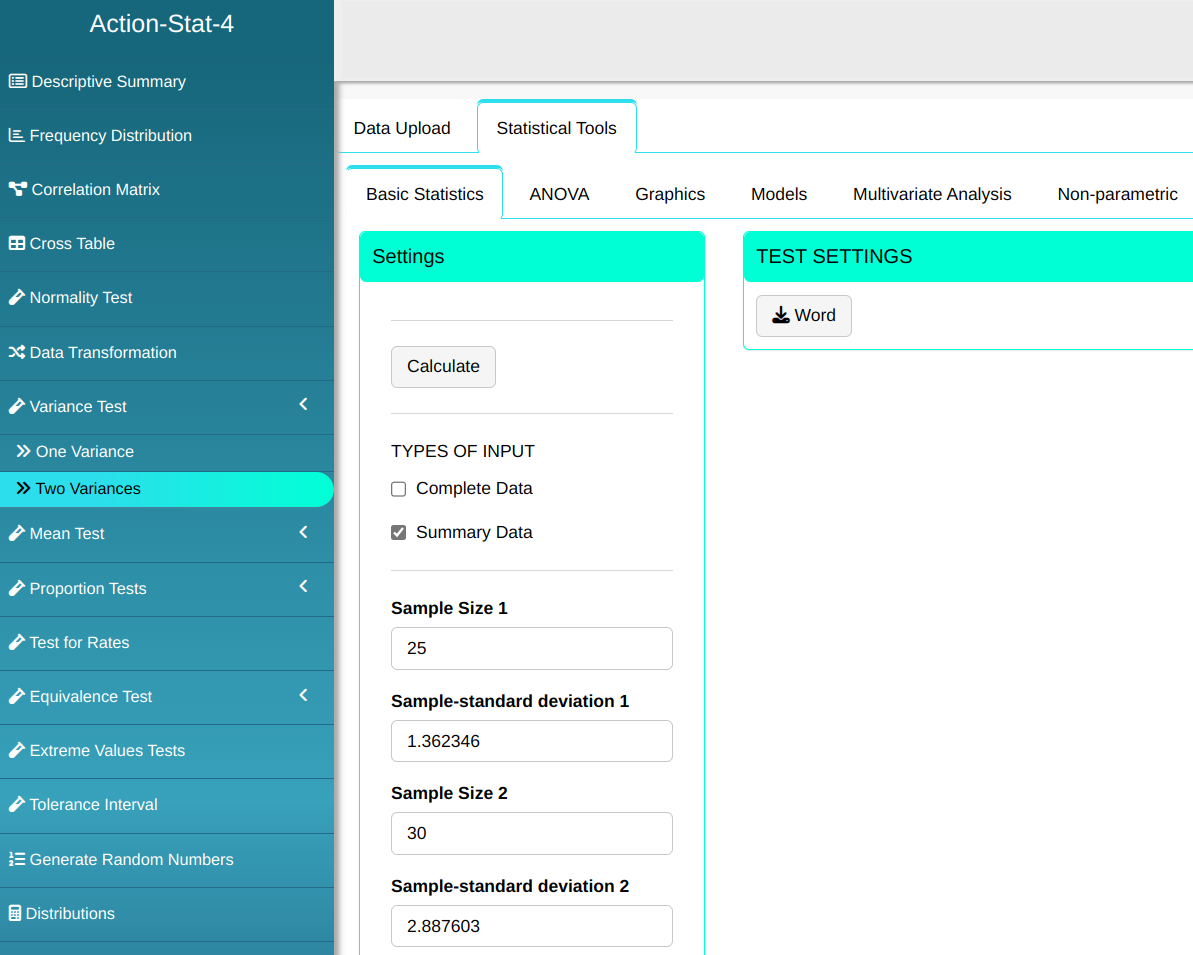Collapse the Variance Test submenu chevron
This screenshot has width=1193, height=955.
[304, 405]
